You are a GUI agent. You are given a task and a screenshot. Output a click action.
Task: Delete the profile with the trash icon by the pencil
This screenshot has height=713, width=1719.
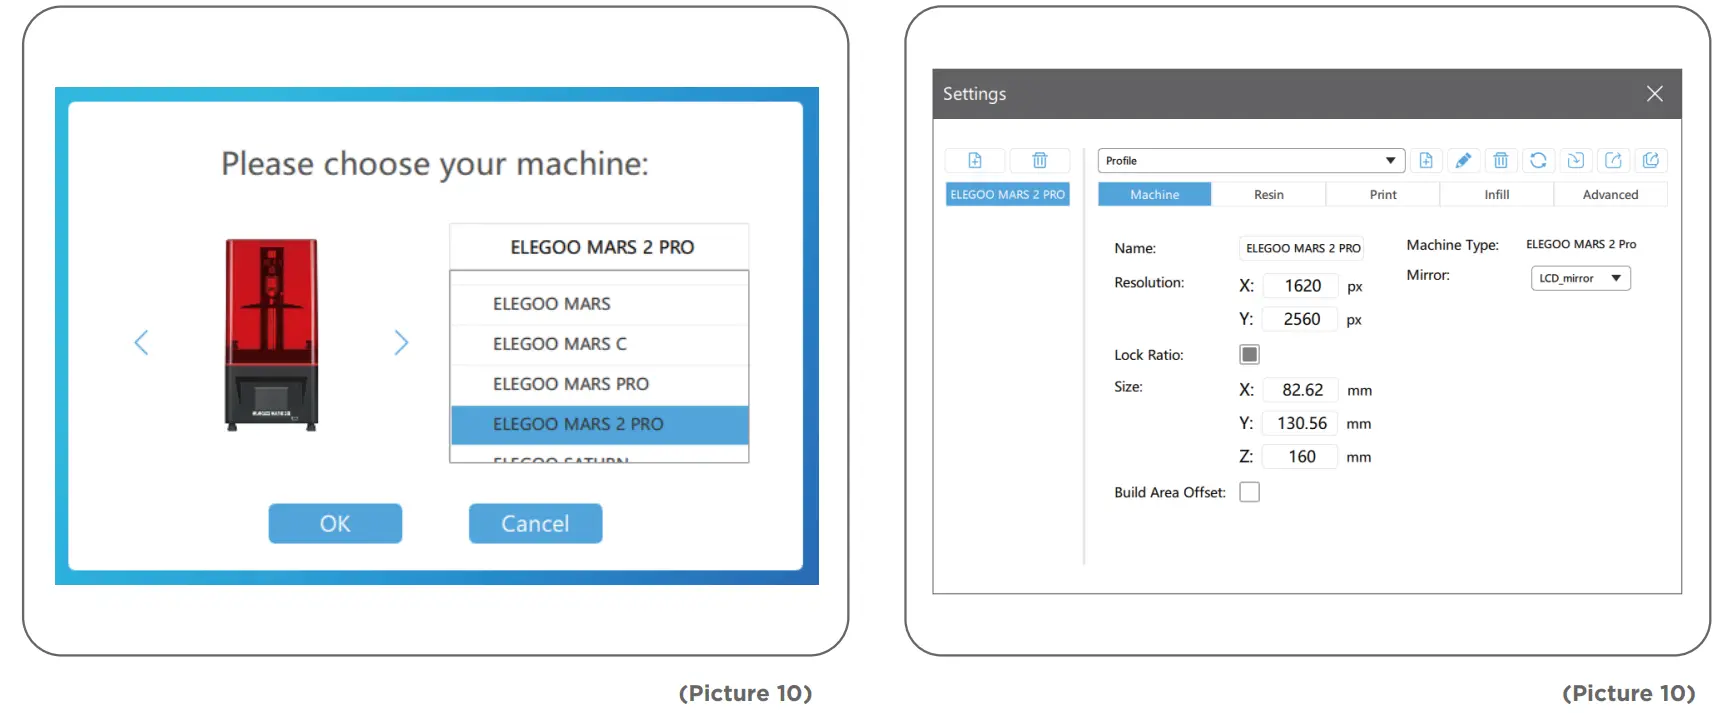pos(1501,160)
